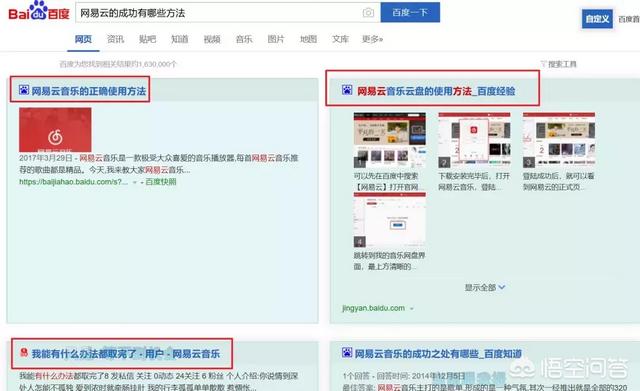Viewport: 640px width, 391px height.
Task: Expand arrow beside jingyan.baidu.com
Action: click(411, 309)
